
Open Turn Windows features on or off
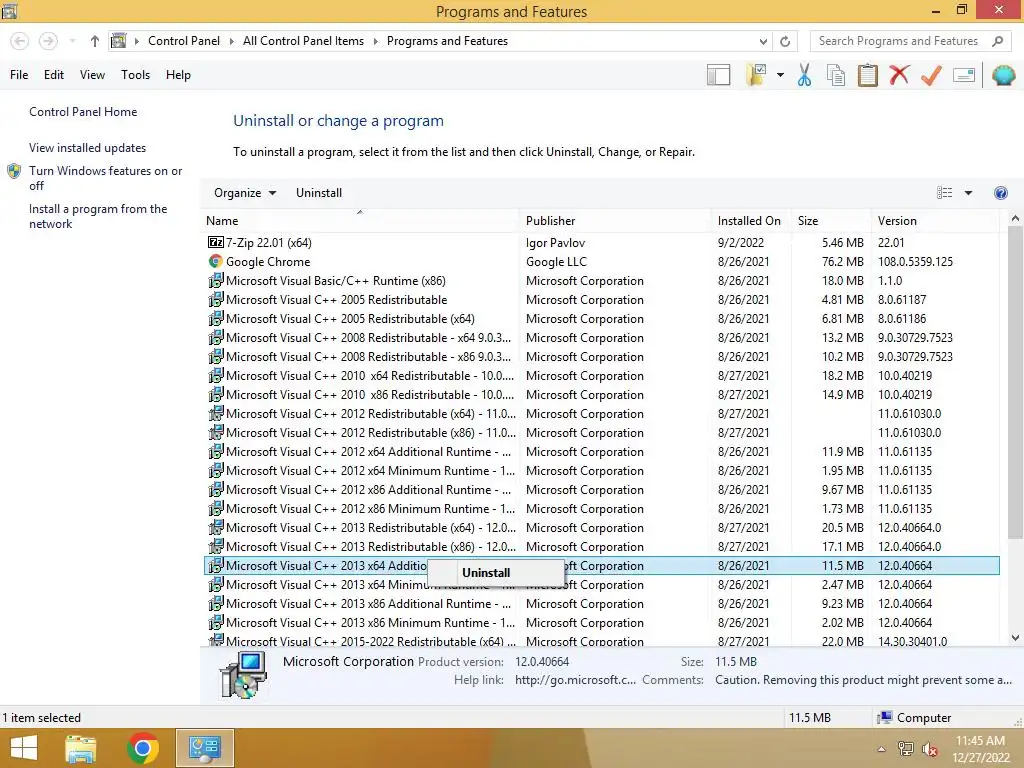[105, 178]
